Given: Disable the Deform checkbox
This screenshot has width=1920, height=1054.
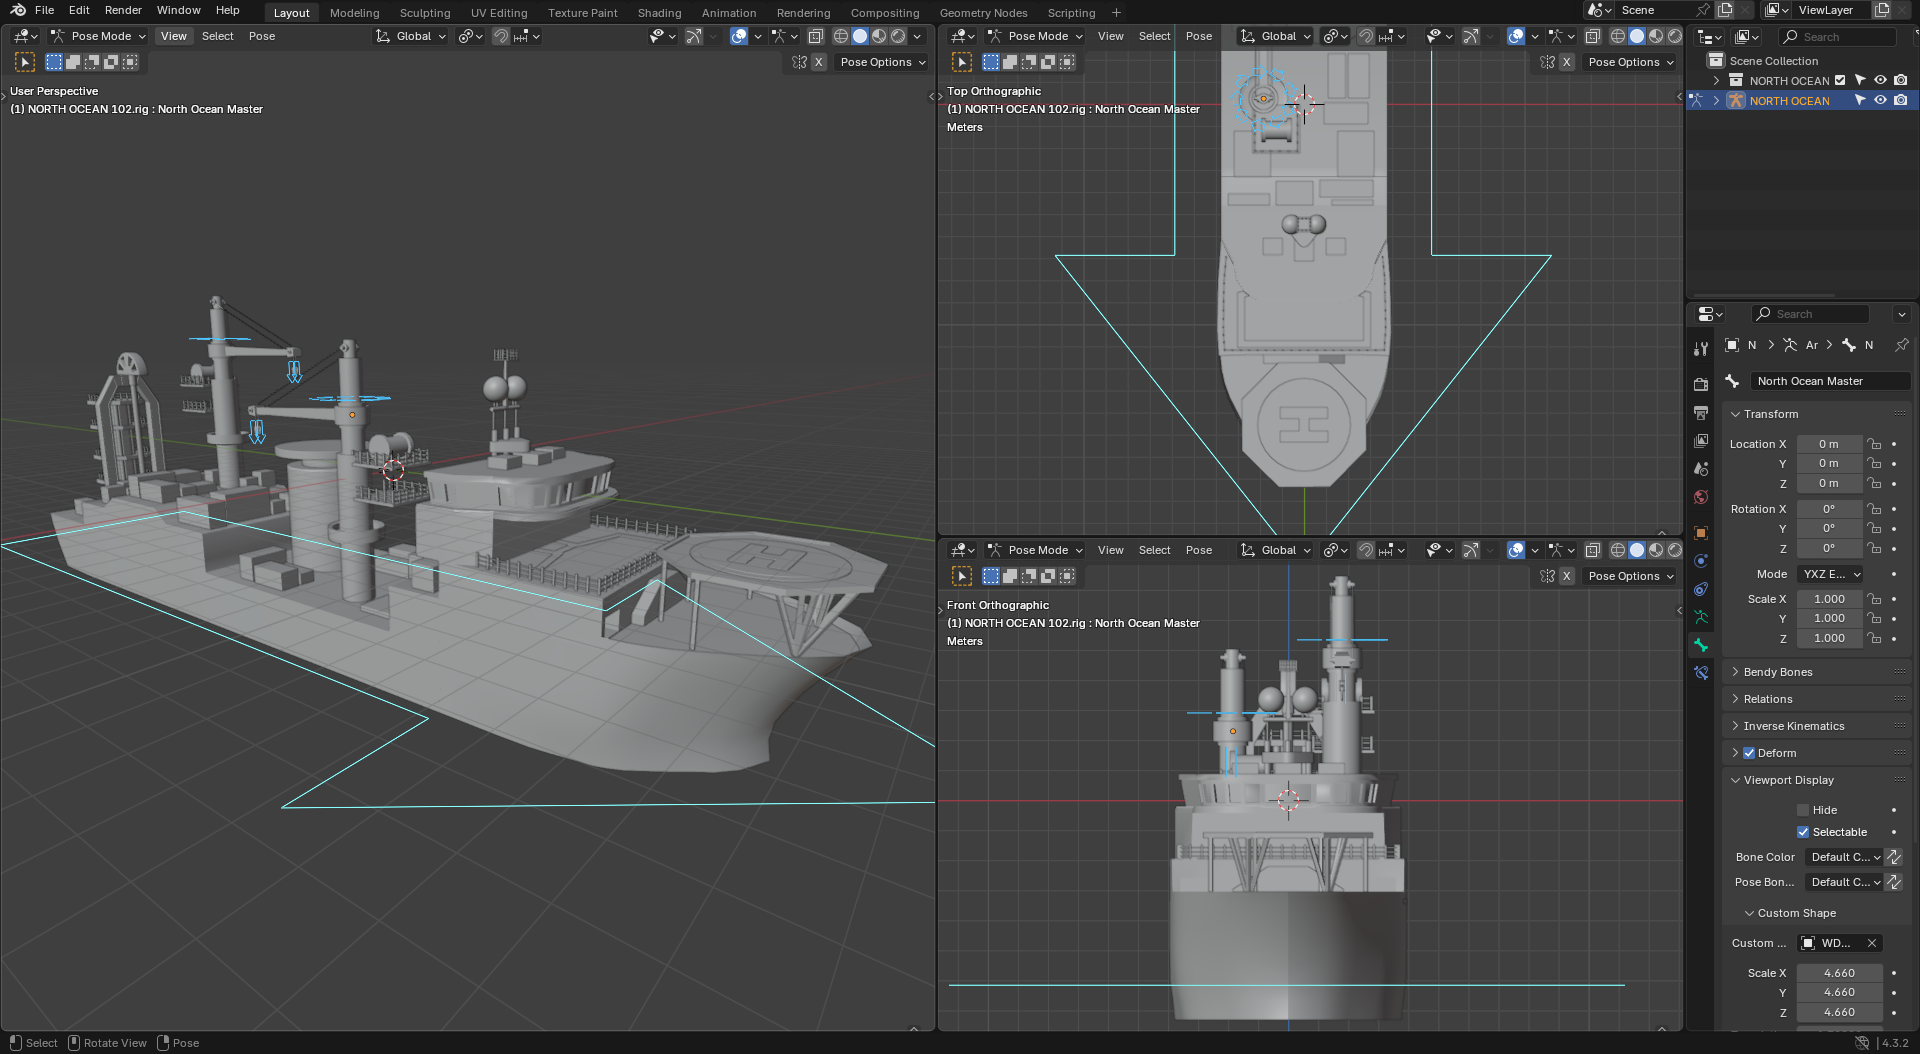Looking at the screenshot, I should point(1749,753).
